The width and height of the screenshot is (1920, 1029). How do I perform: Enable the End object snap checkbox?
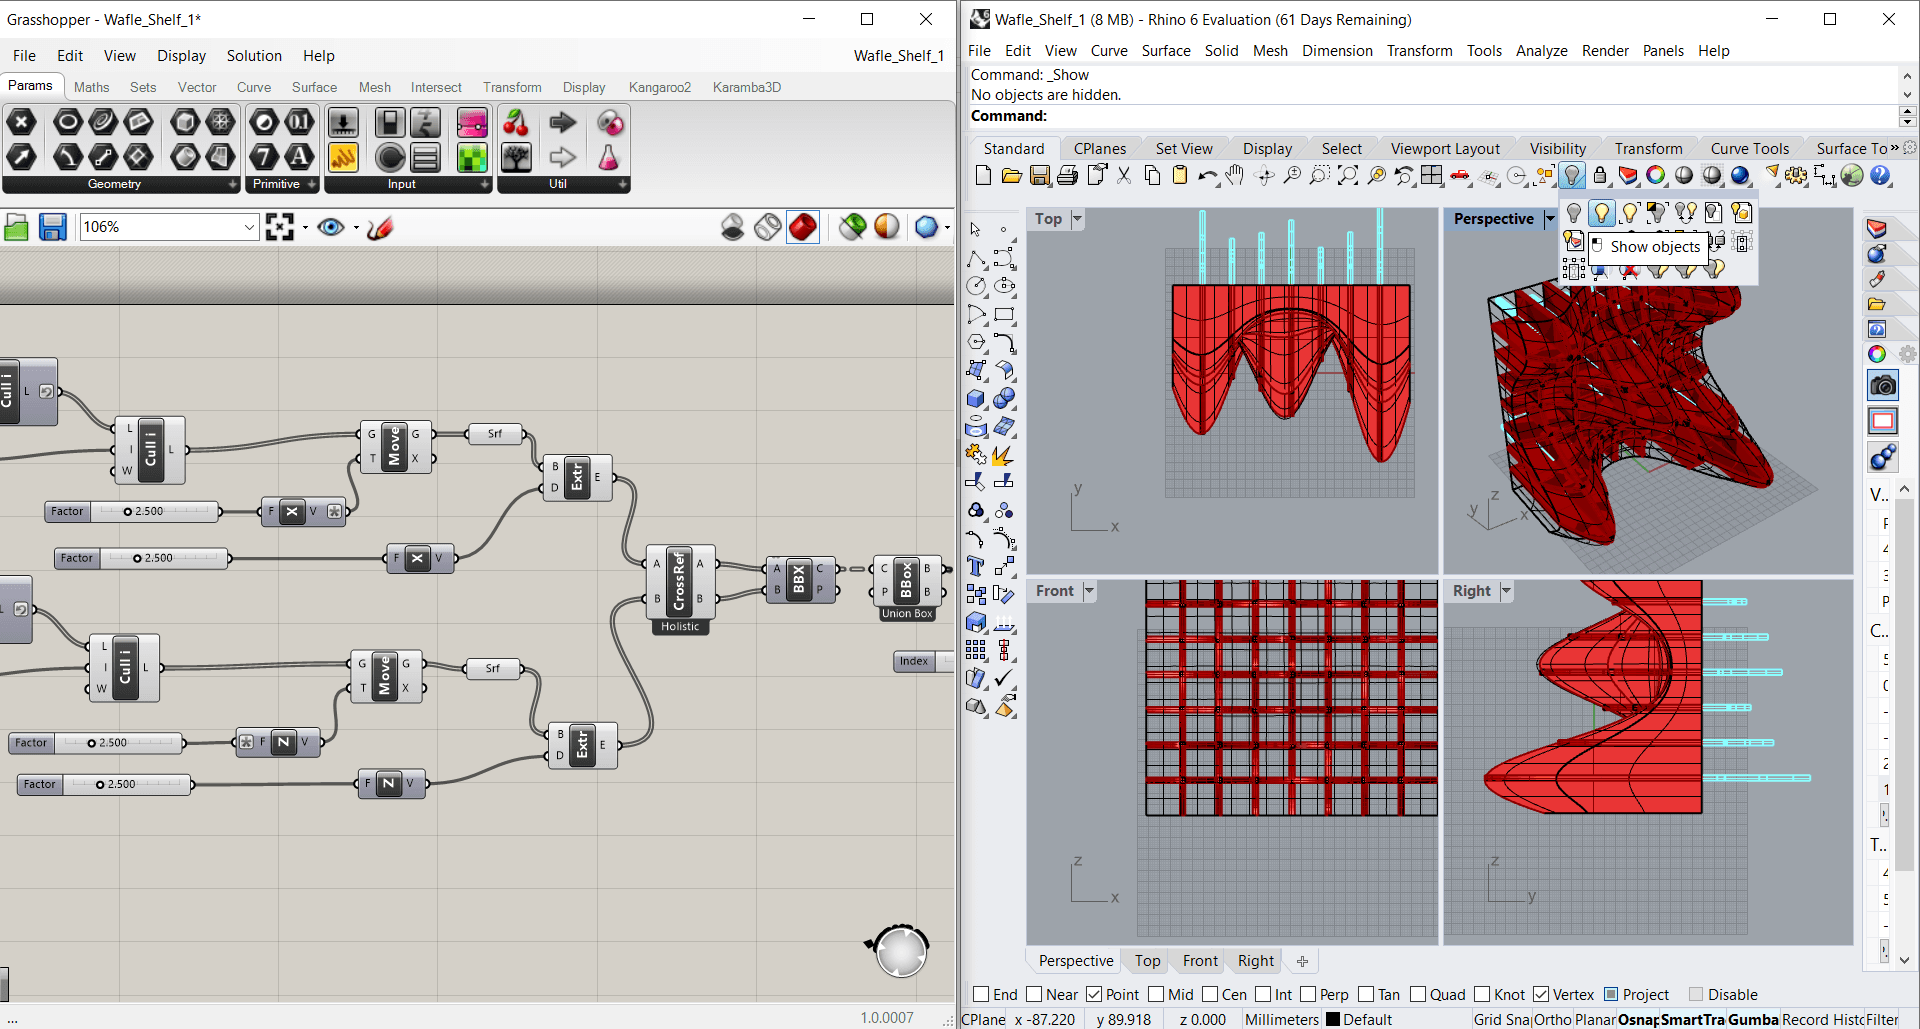coord(981,994)
